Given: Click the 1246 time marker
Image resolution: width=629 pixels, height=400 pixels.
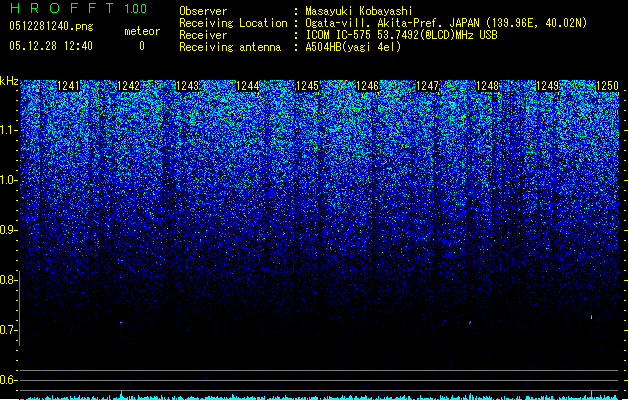Looking at the screenshot, I should tap(367, 86).
